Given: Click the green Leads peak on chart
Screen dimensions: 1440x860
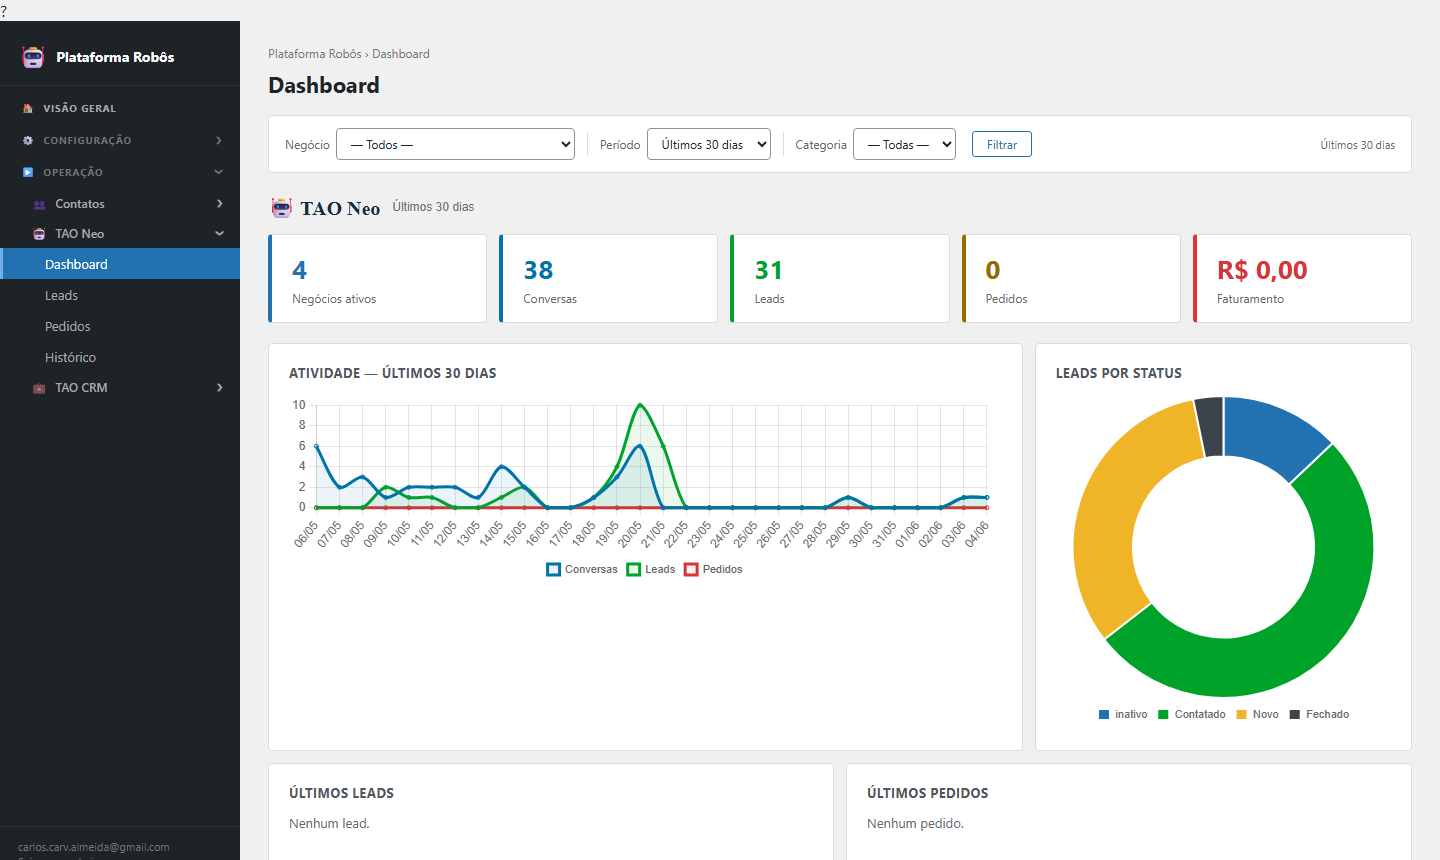Looking at the screenshot, I should click(640, 405).
